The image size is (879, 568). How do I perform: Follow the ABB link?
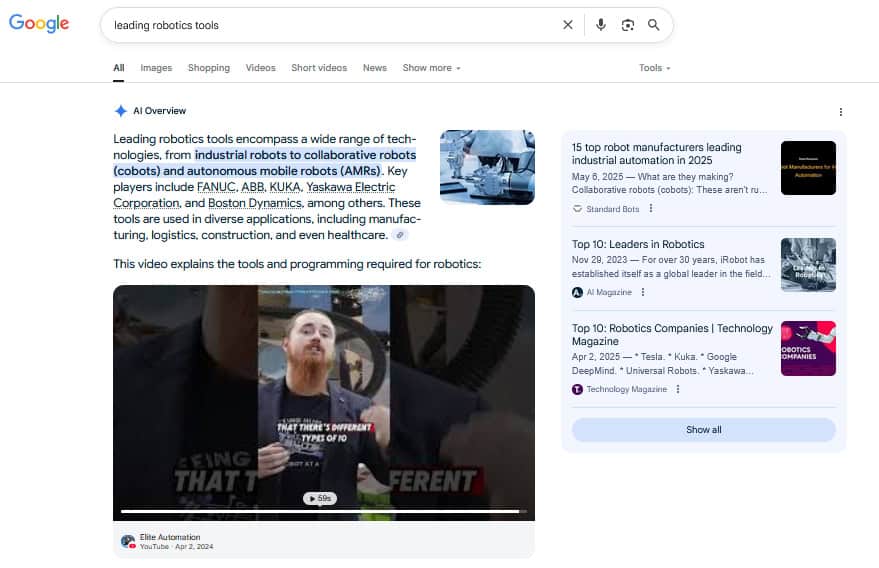252,187
